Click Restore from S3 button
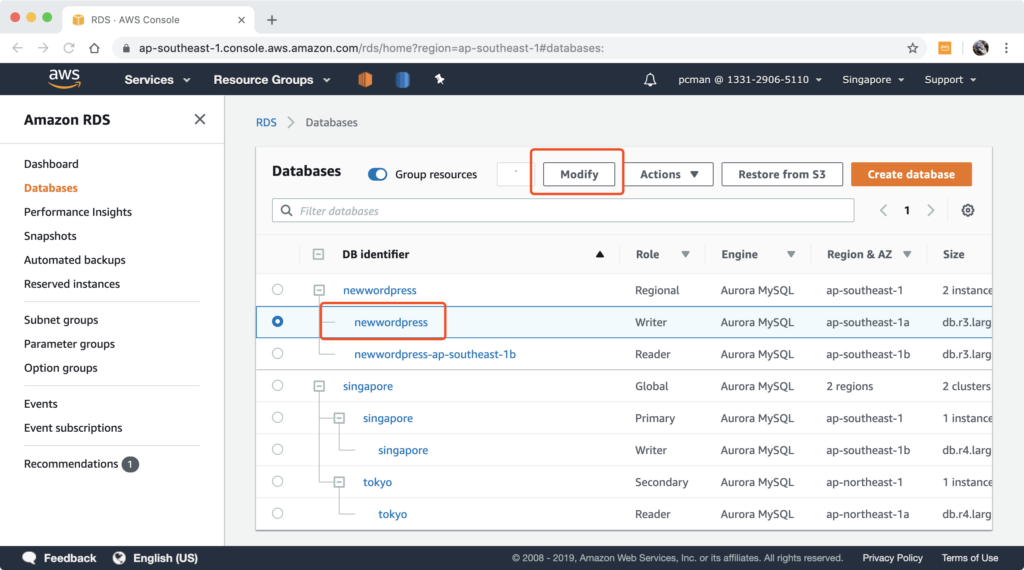Viewport: 1024px width, 570px height. [x=782, y=174]
